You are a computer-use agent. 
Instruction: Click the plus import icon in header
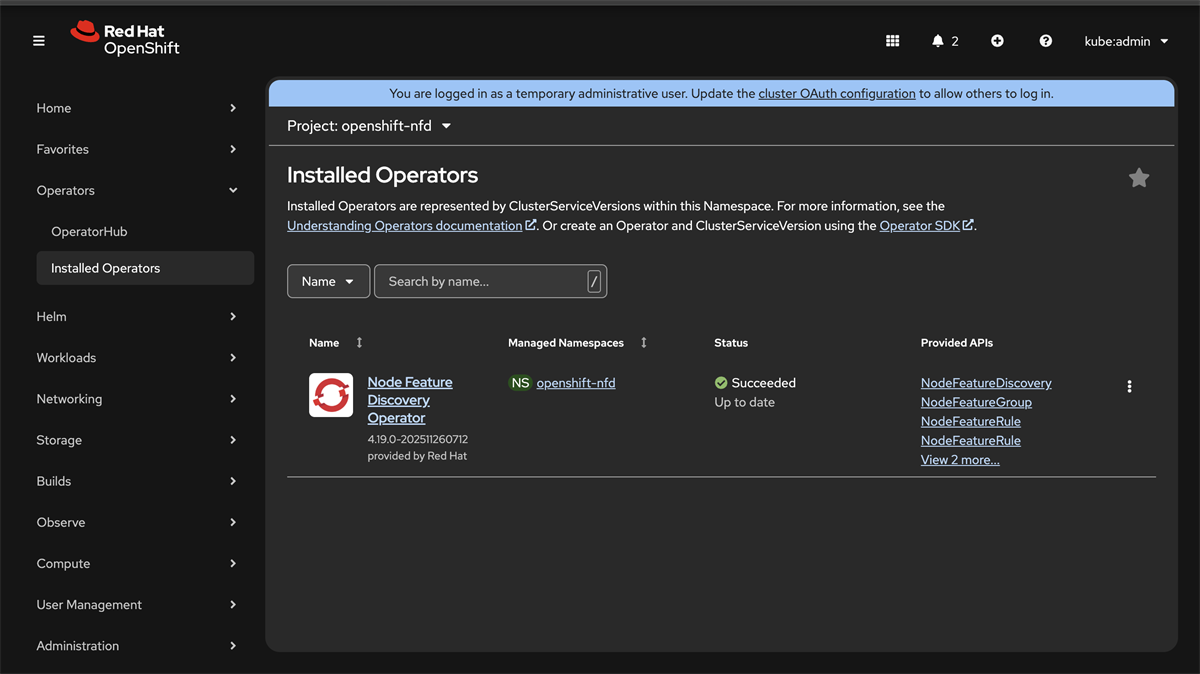(x=997, y=41)
